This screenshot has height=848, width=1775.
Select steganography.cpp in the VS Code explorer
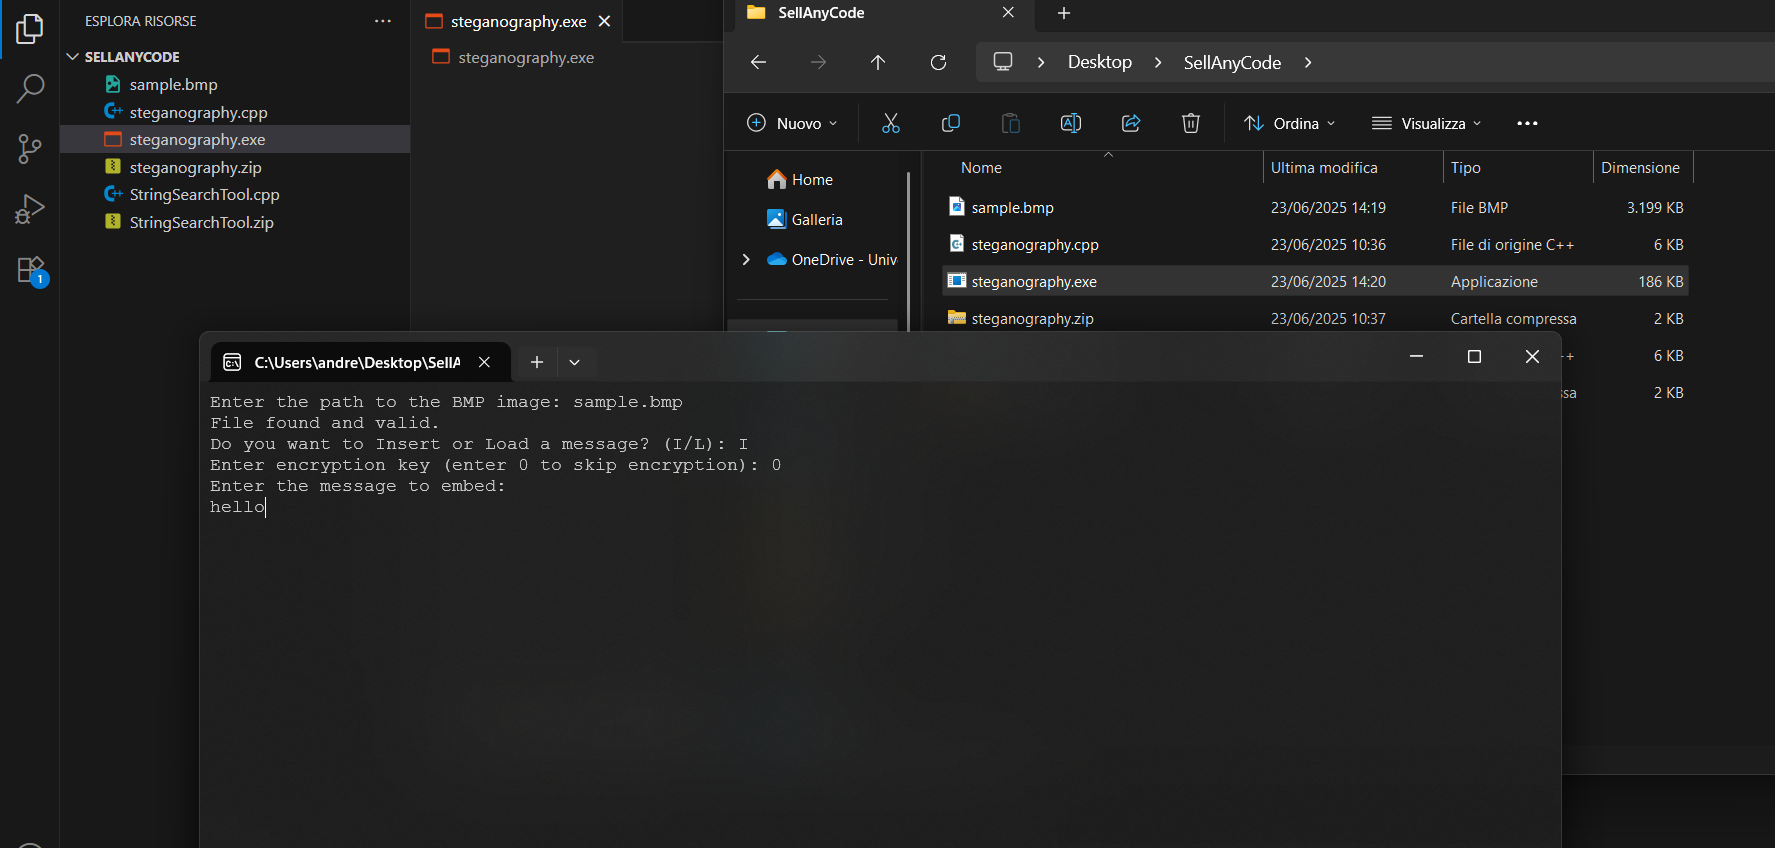click(198, 112)
